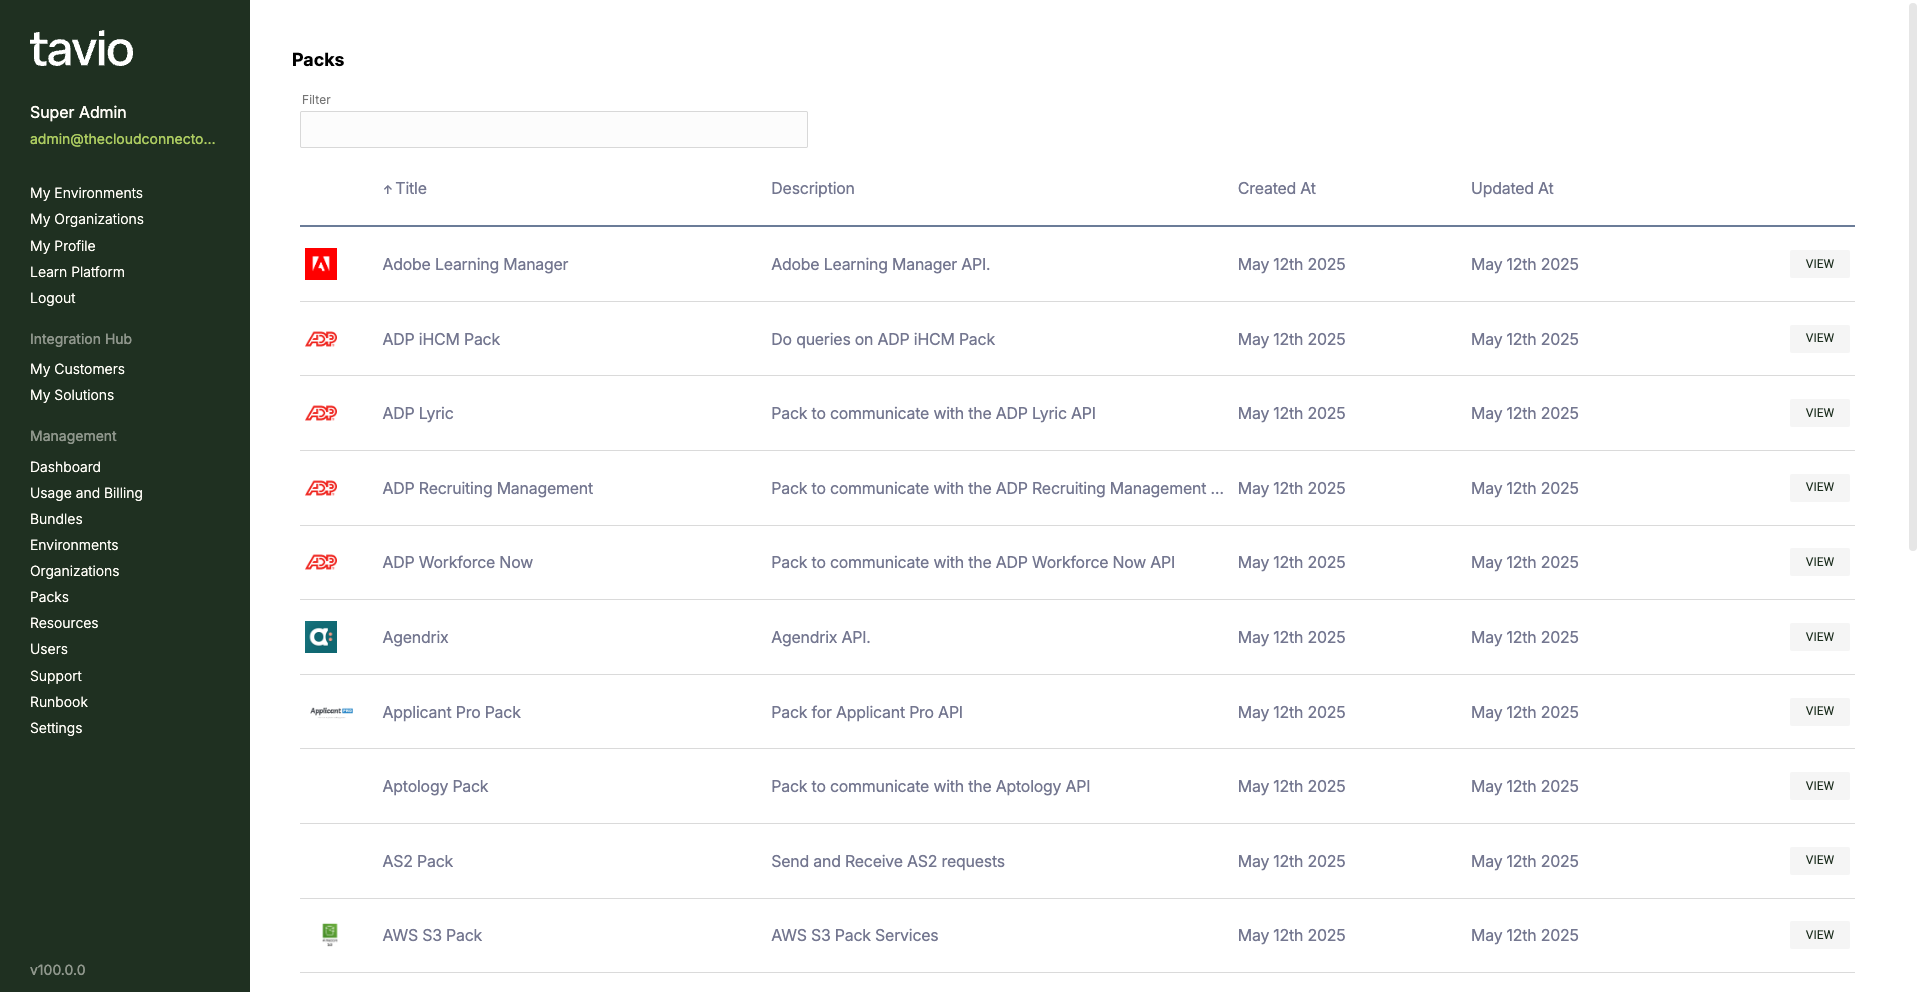Click 'AWS S3 Pack Services' description
This screenshot has height=992, width=1920.
[854, 935]
